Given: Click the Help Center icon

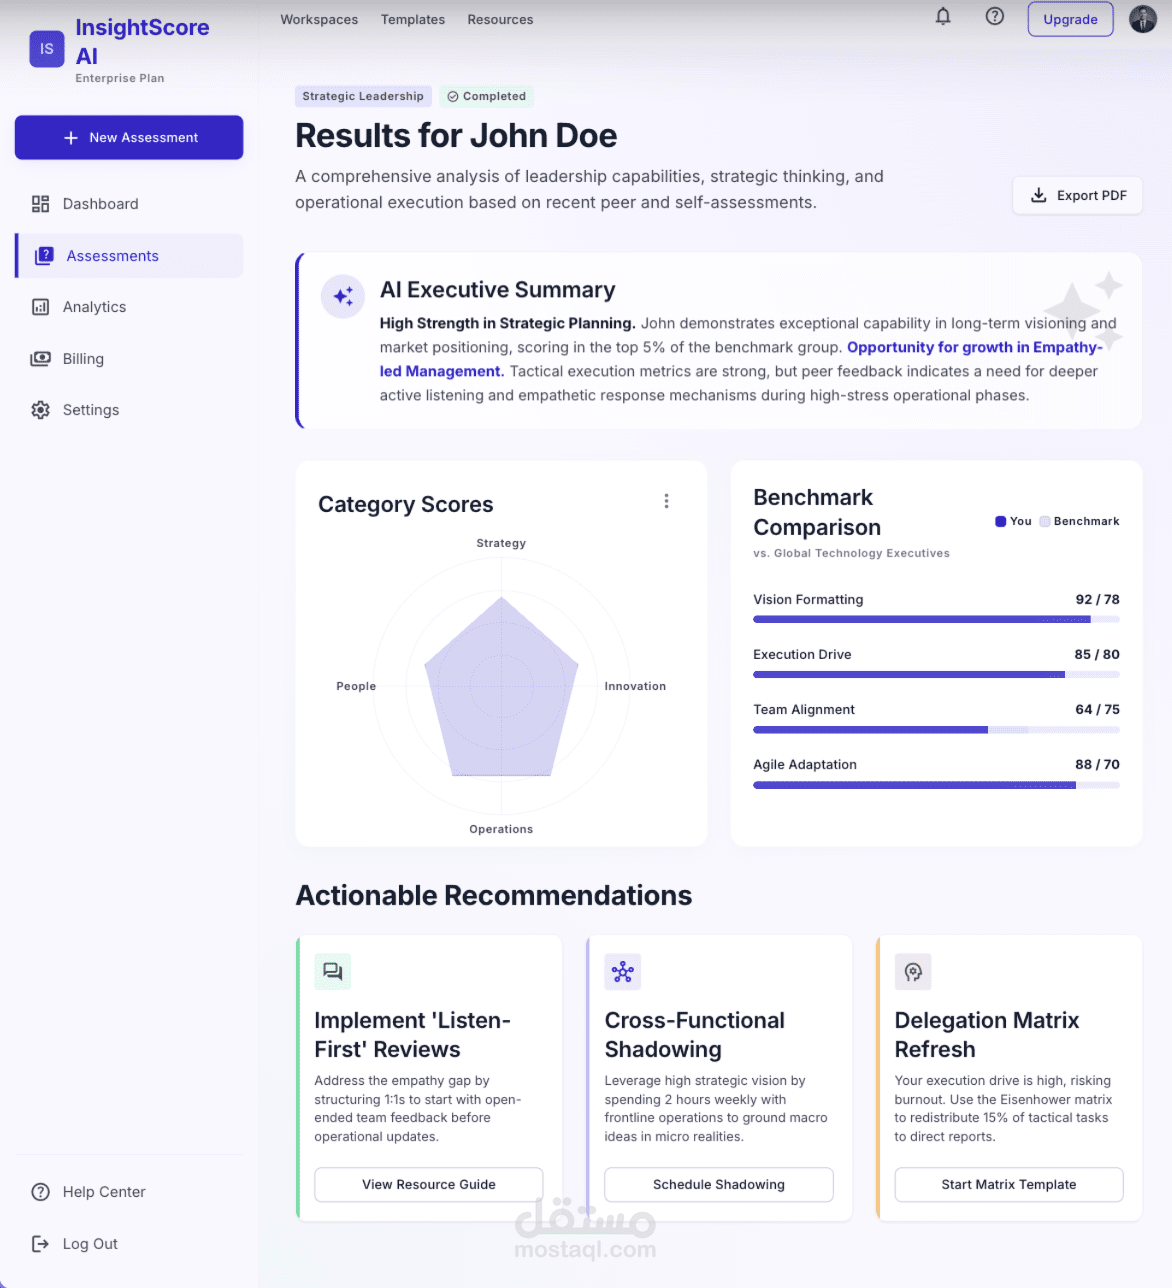Looking at the screenshot, I should 40,1192.
